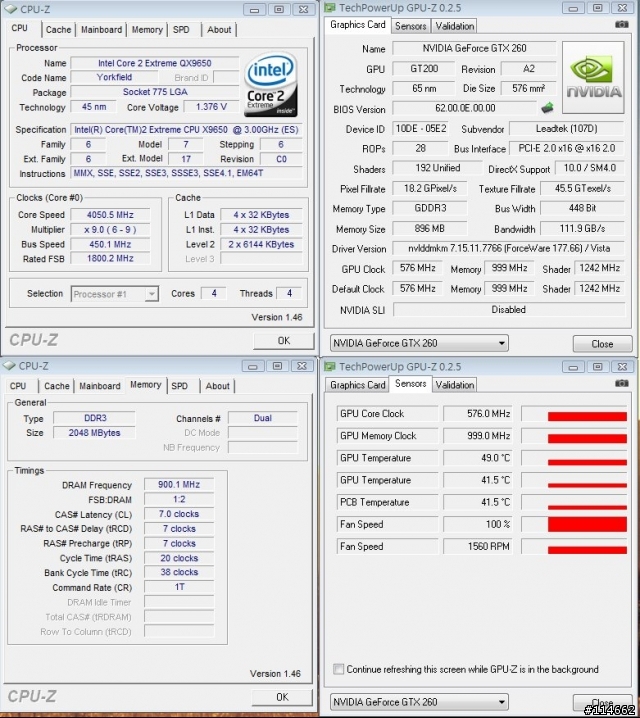Click the camera screenshot icon in the GPU-Z Sensors window

tap(621, 383)
